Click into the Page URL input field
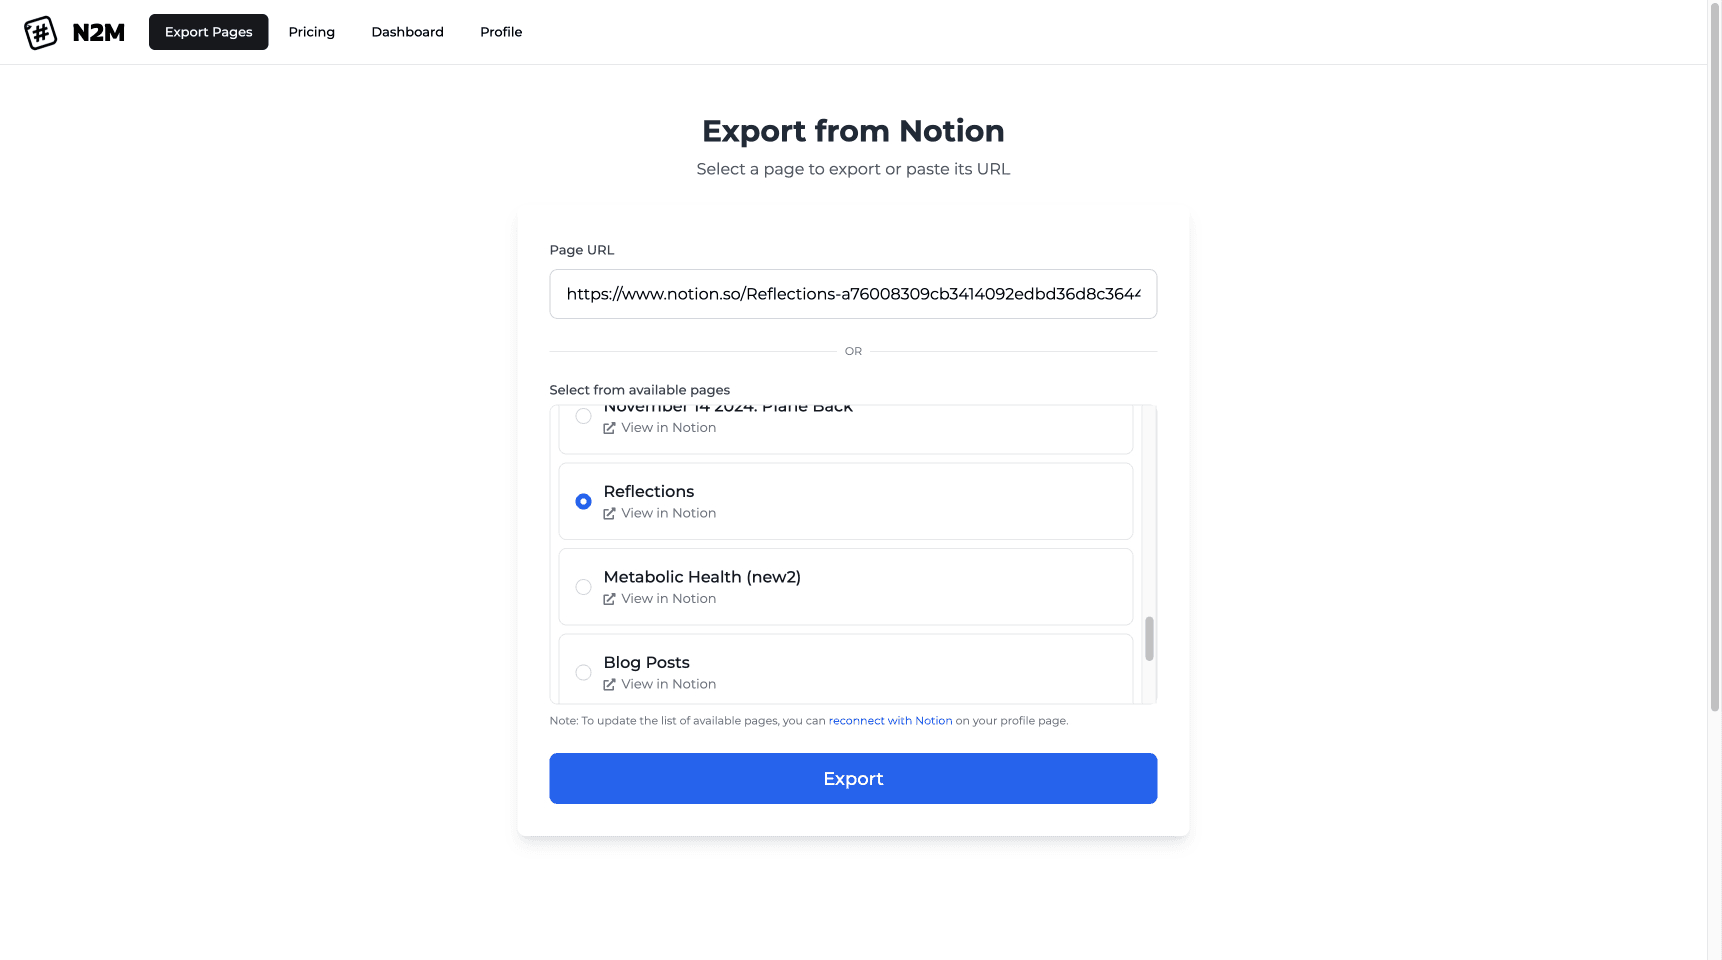Screen dimensions: 1722x960 coord(852,294)
